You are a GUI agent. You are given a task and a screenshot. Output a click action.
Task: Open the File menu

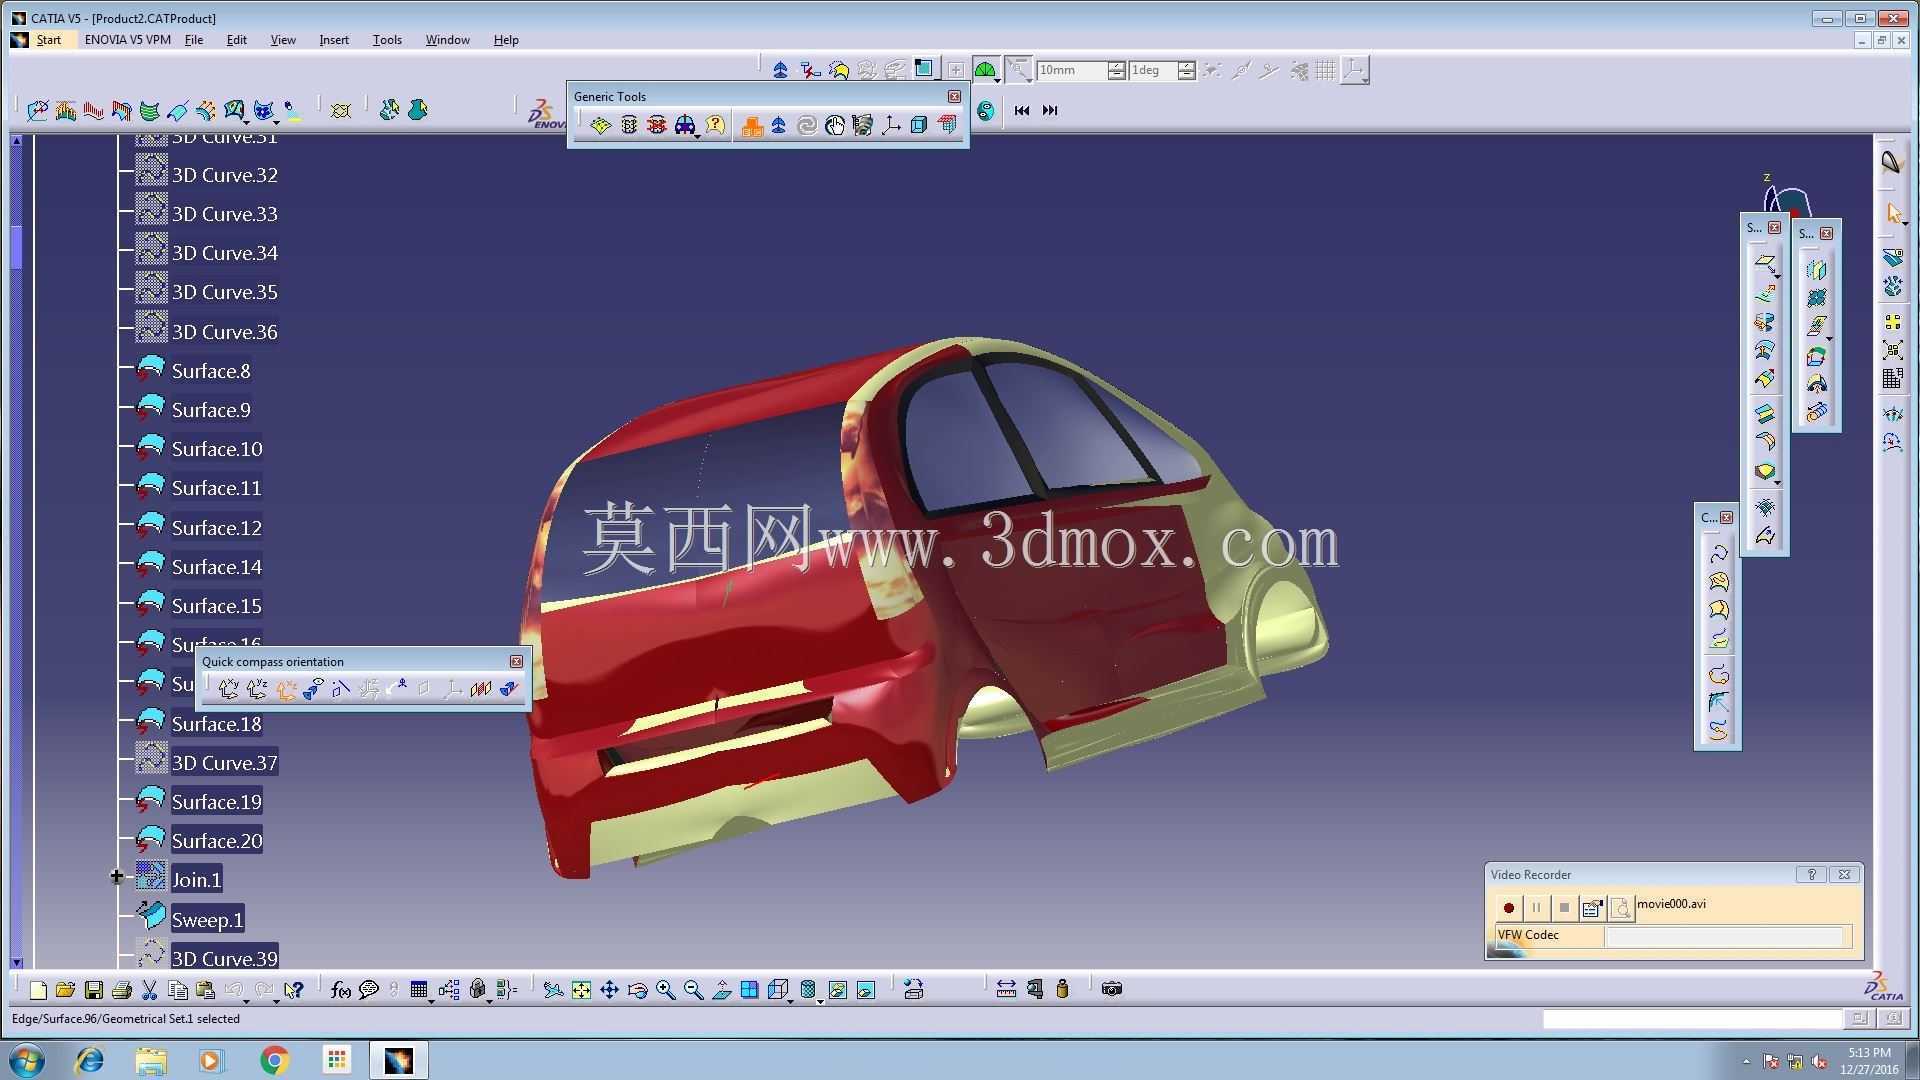194,40
